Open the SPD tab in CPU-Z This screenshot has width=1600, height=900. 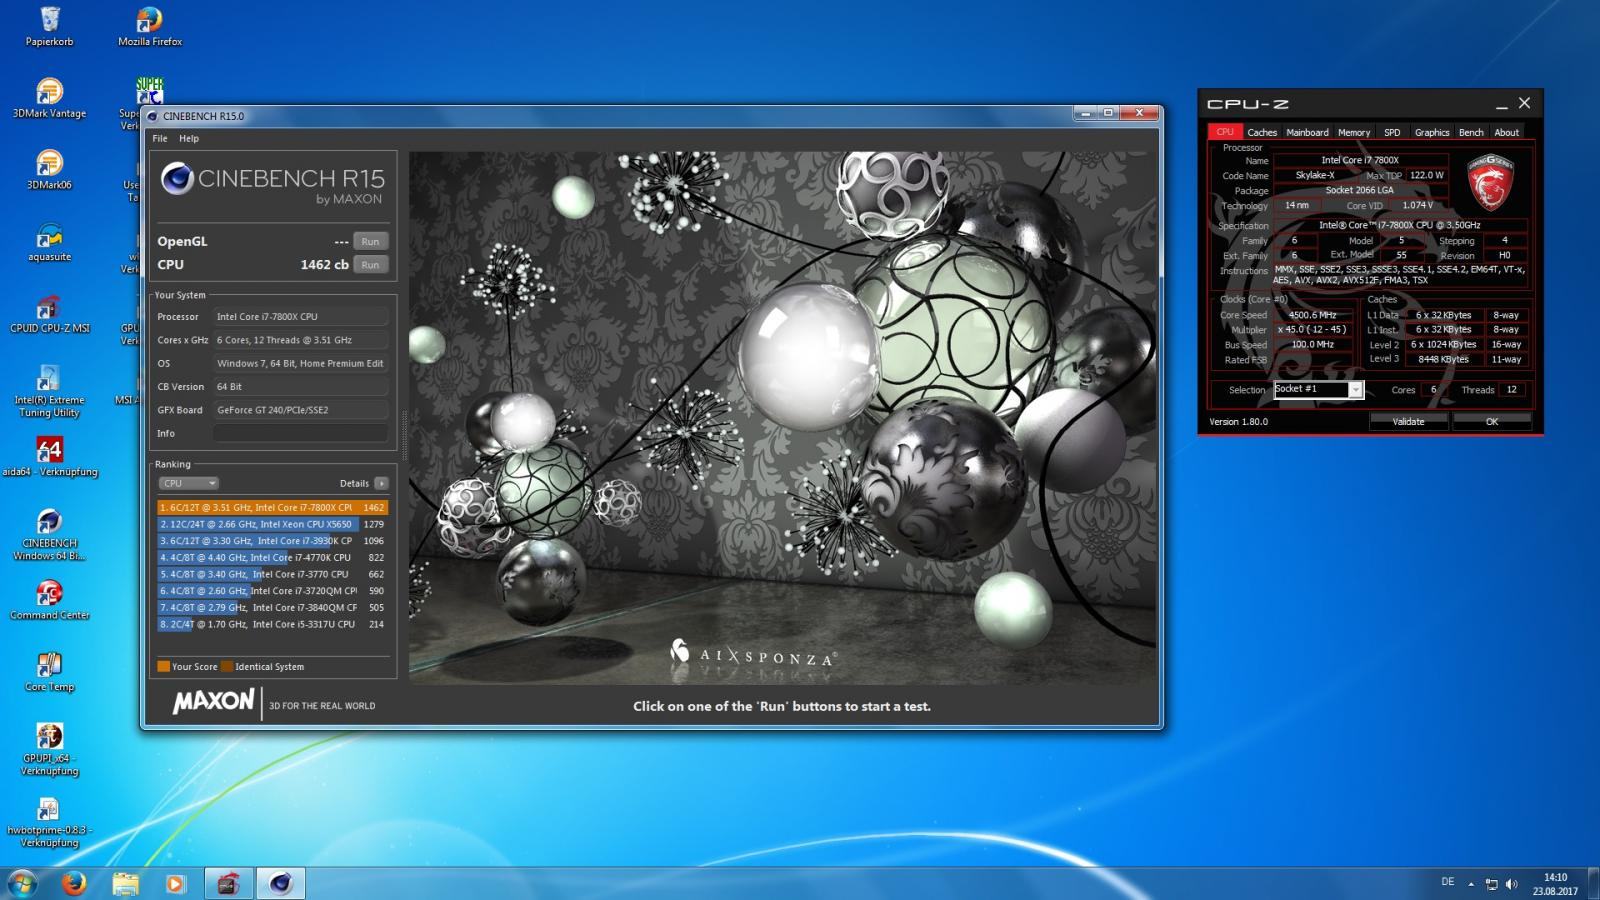coord(1392,132)
